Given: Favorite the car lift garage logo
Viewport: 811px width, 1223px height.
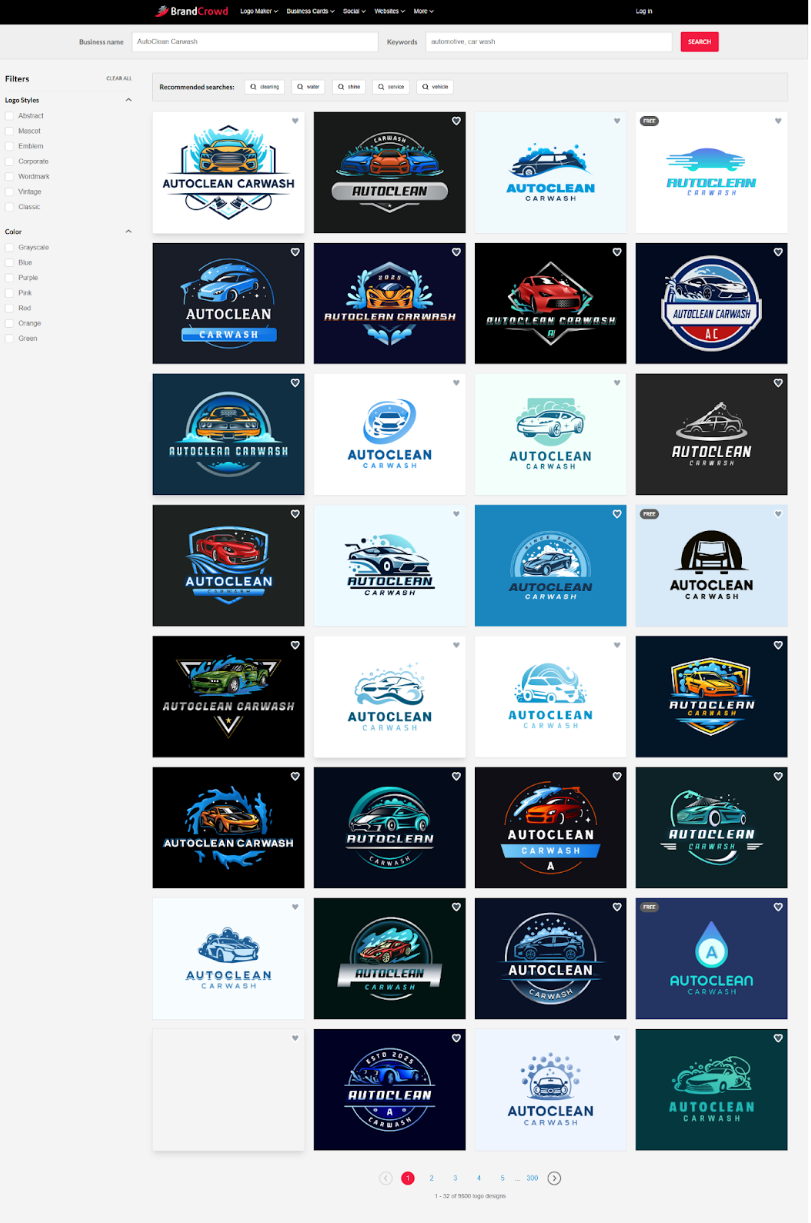Looking at the screenshot, I should [778, 514].
